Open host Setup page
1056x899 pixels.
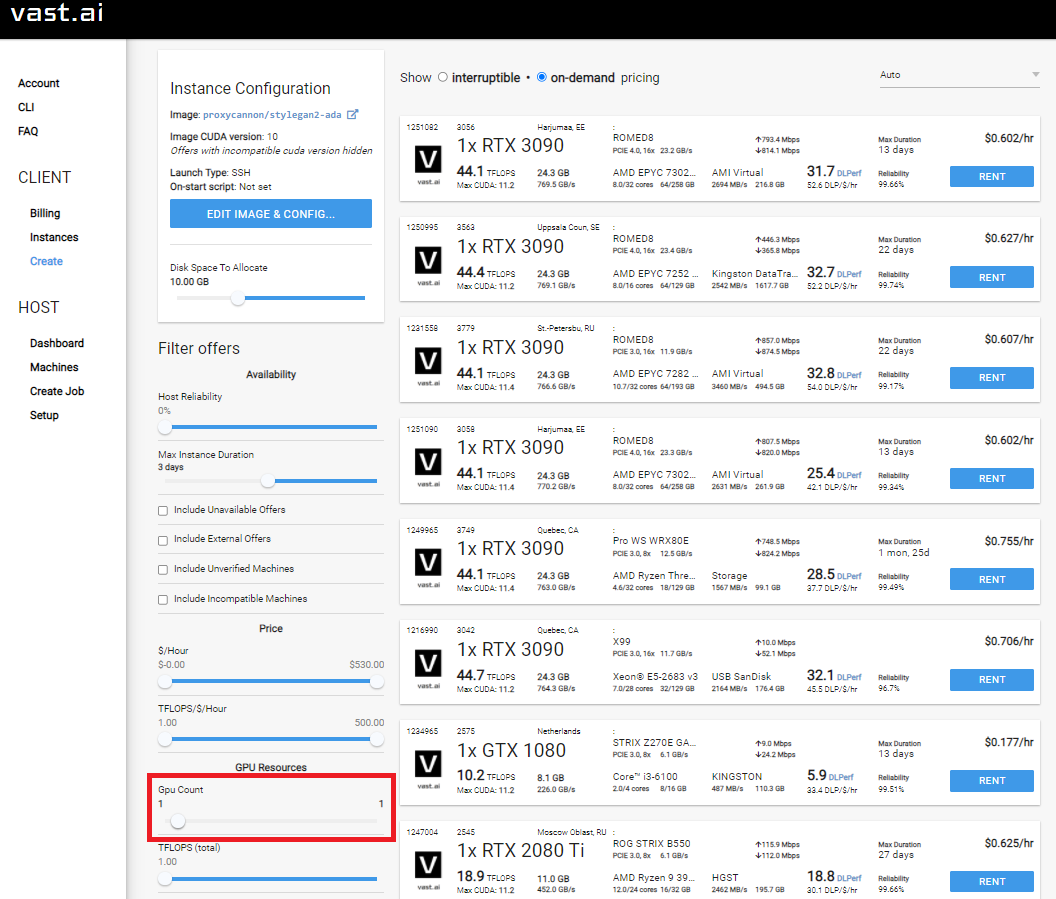pyautogui.click(x=44, y=415)
